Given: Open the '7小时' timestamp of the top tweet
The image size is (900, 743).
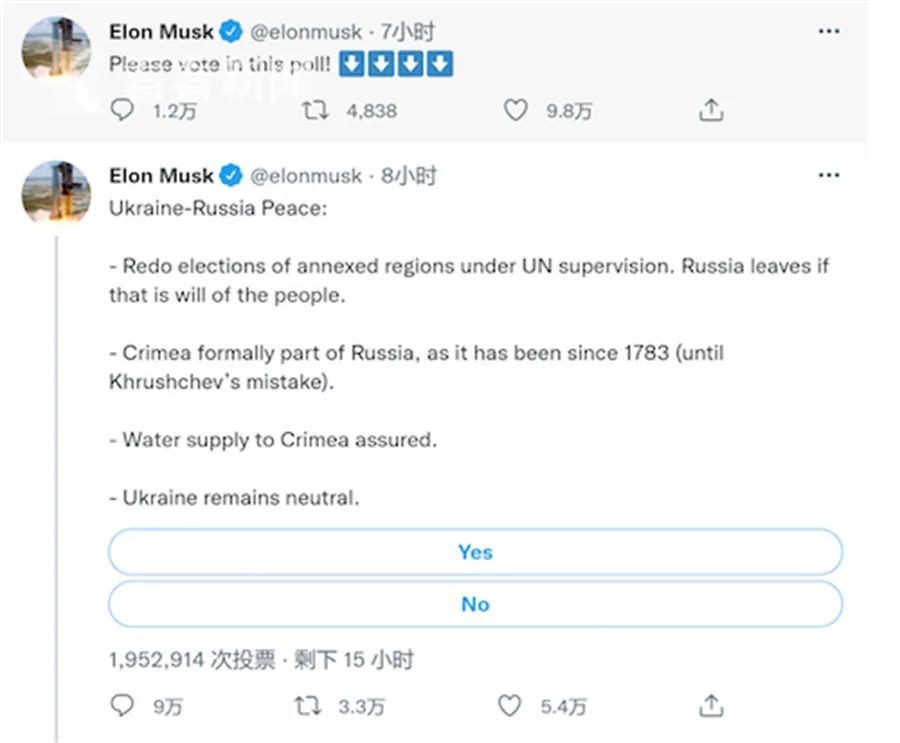Looking at the screenshot, I should (408, 31).
